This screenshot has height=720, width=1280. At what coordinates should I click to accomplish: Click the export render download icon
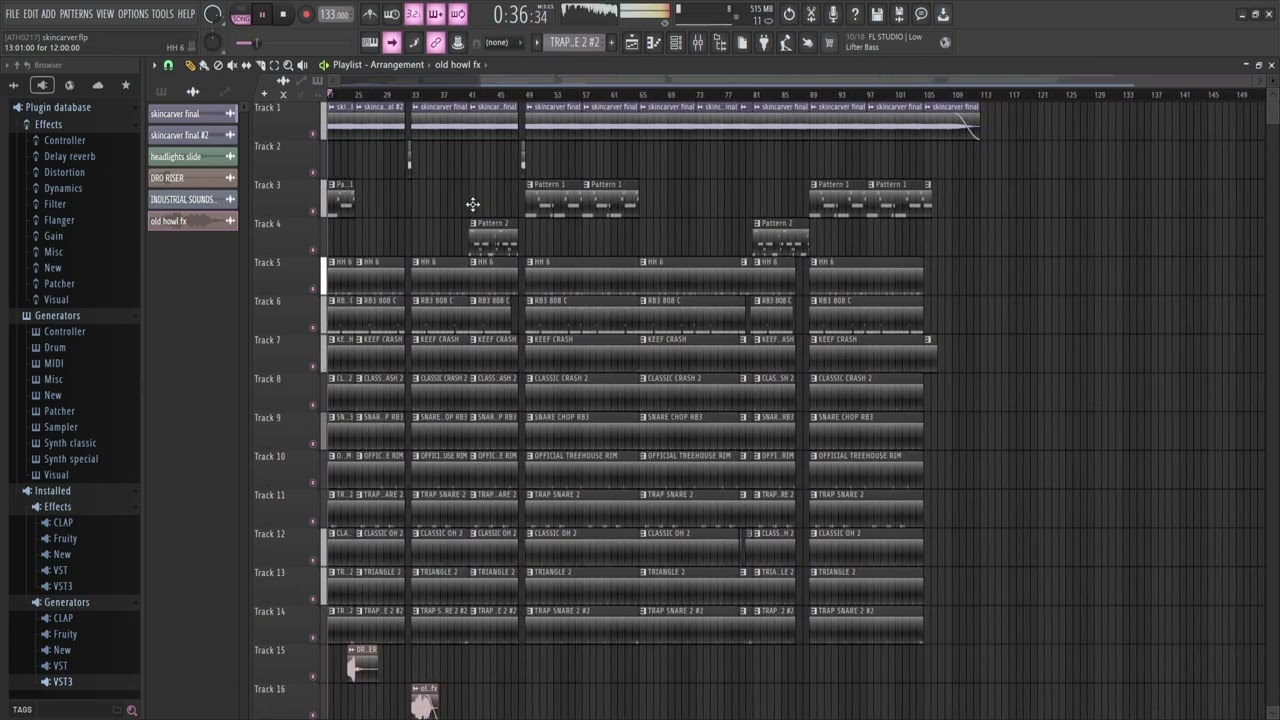pyautogui.click(x=943, y=14)
